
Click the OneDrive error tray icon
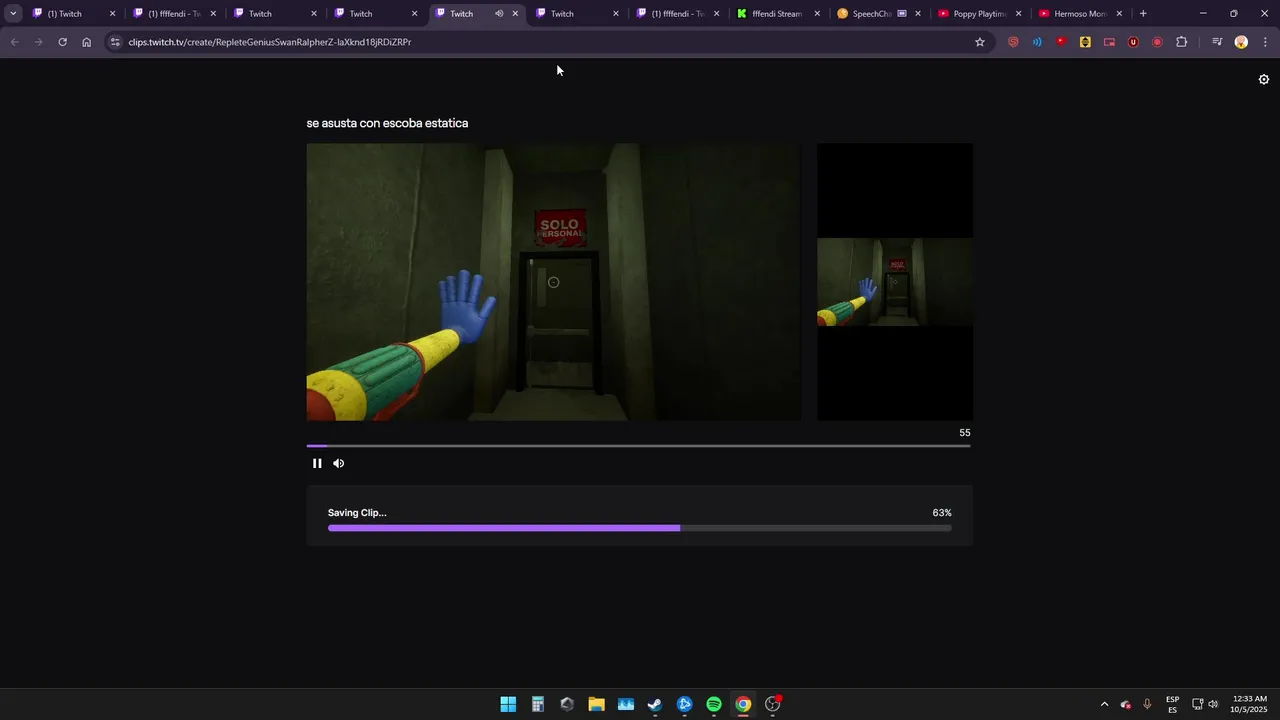[1126, 704]
